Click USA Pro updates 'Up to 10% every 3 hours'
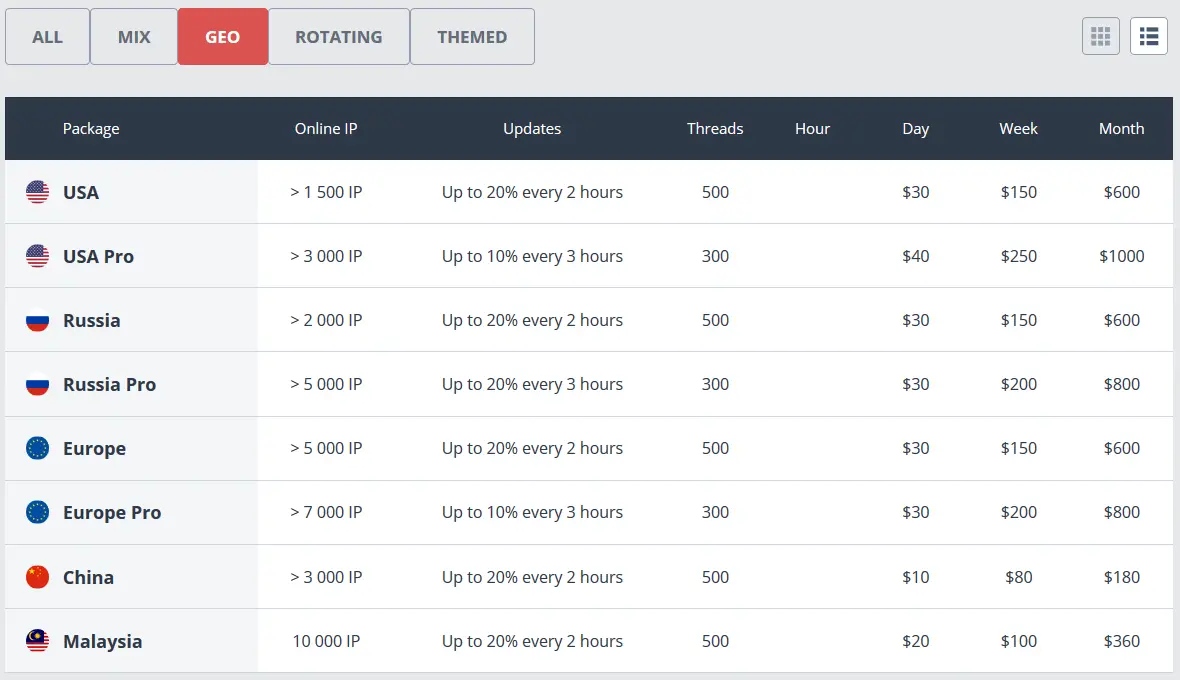 click(x=532, y=257)
